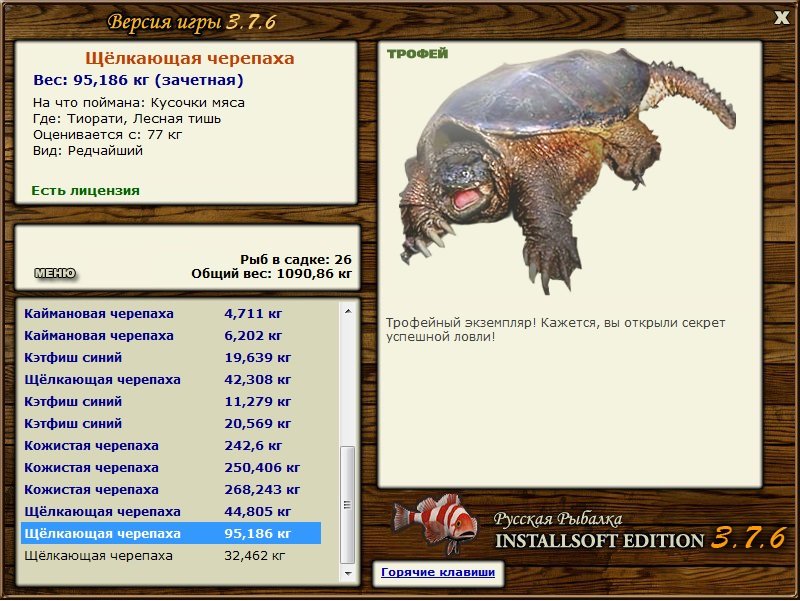Select Кожистая черепаха 250,406 кг entry
This screenshot has height=601, width=800.
(x=171, y=467)
